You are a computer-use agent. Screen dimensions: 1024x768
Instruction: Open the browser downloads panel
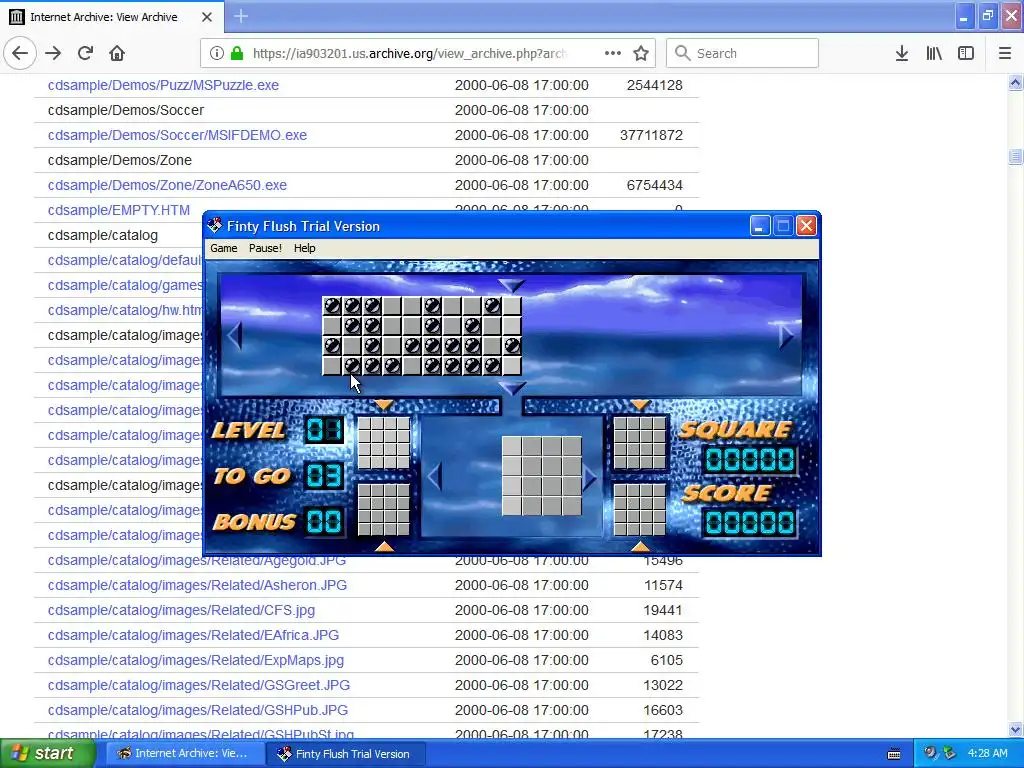[902, 54]
